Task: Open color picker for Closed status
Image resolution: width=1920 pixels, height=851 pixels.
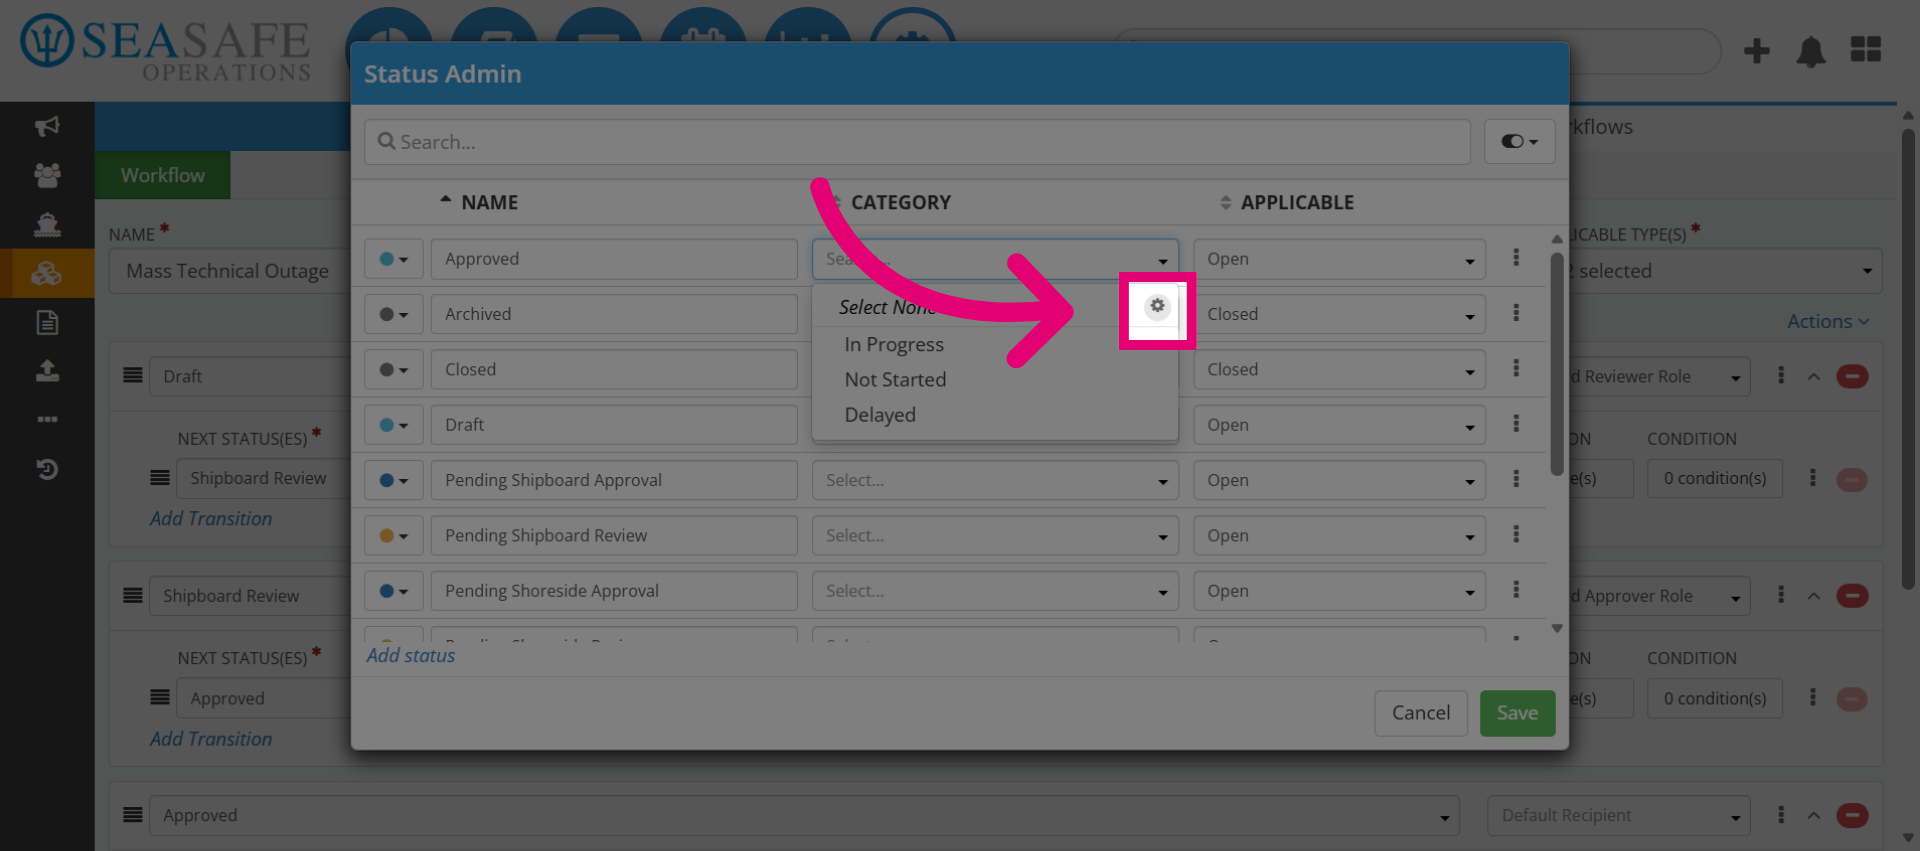Action: tap(394, 369)
